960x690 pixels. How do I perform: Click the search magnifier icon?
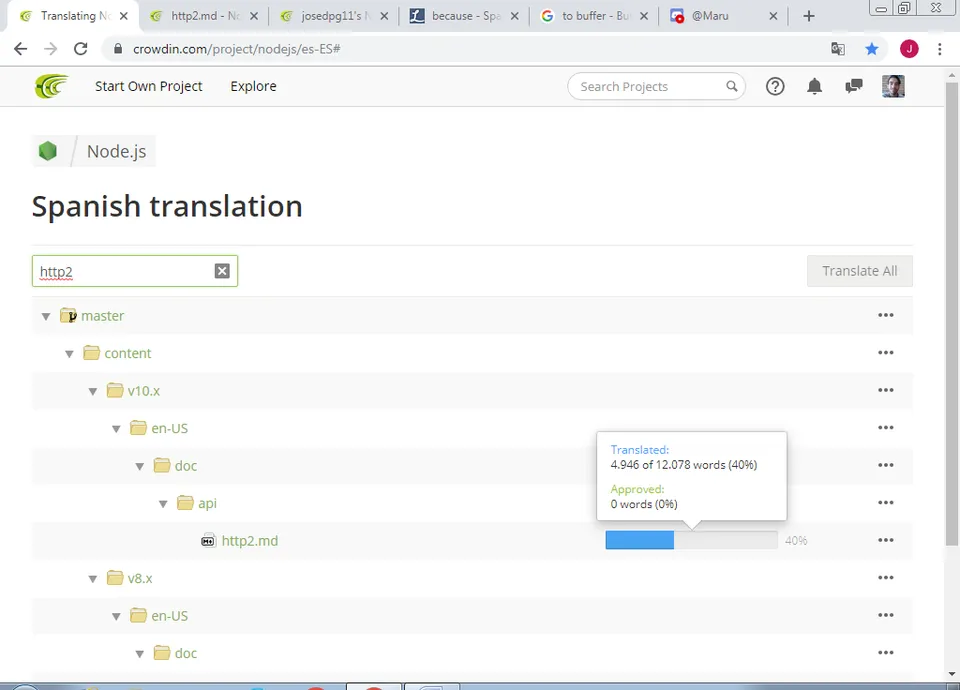tap(732, 86)
